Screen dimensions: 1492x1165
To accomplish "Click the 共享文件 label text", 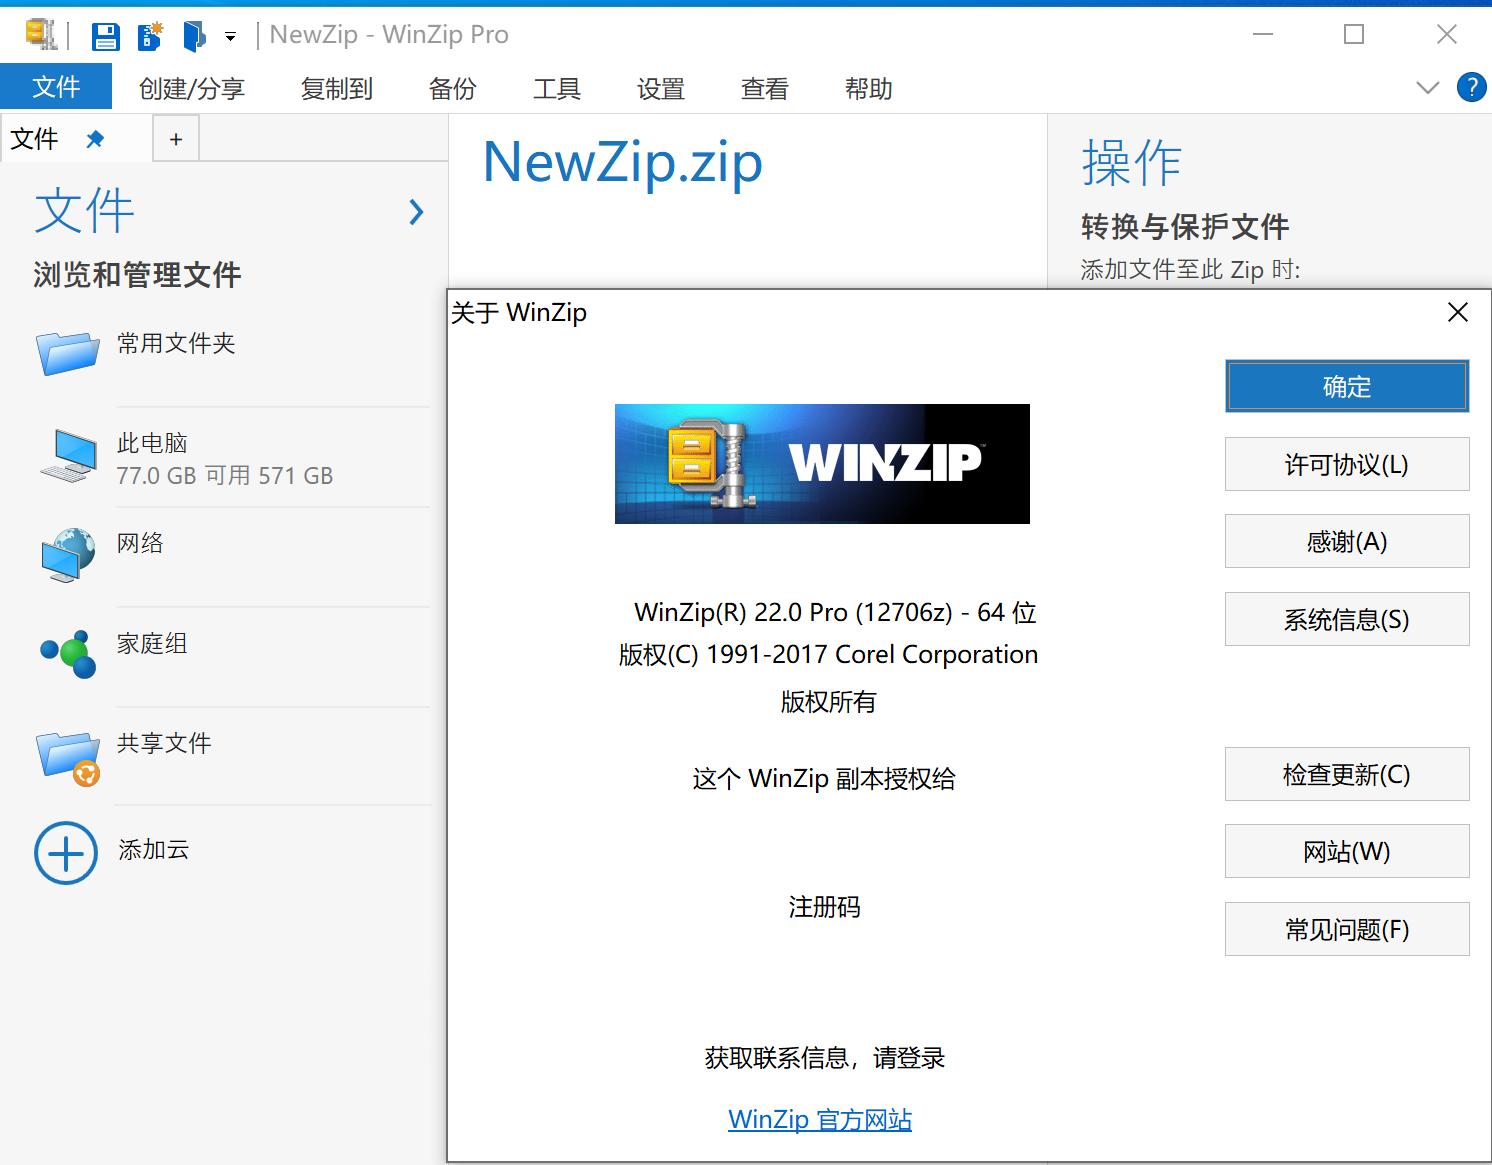I will pos(164,743).
